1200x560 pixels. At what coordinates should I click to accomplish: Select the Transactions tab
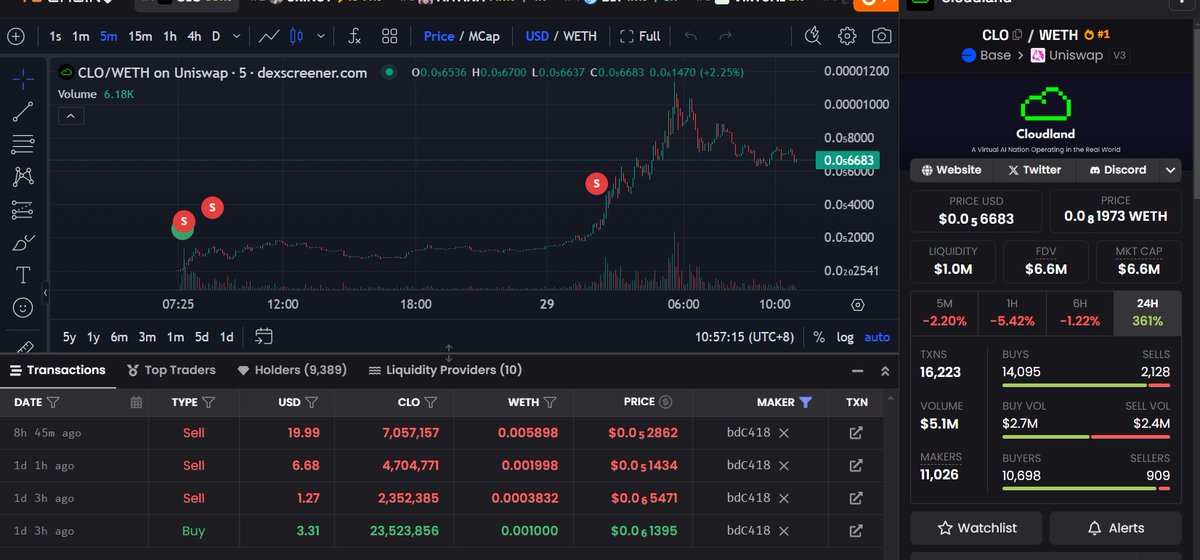tap(58, 370)
